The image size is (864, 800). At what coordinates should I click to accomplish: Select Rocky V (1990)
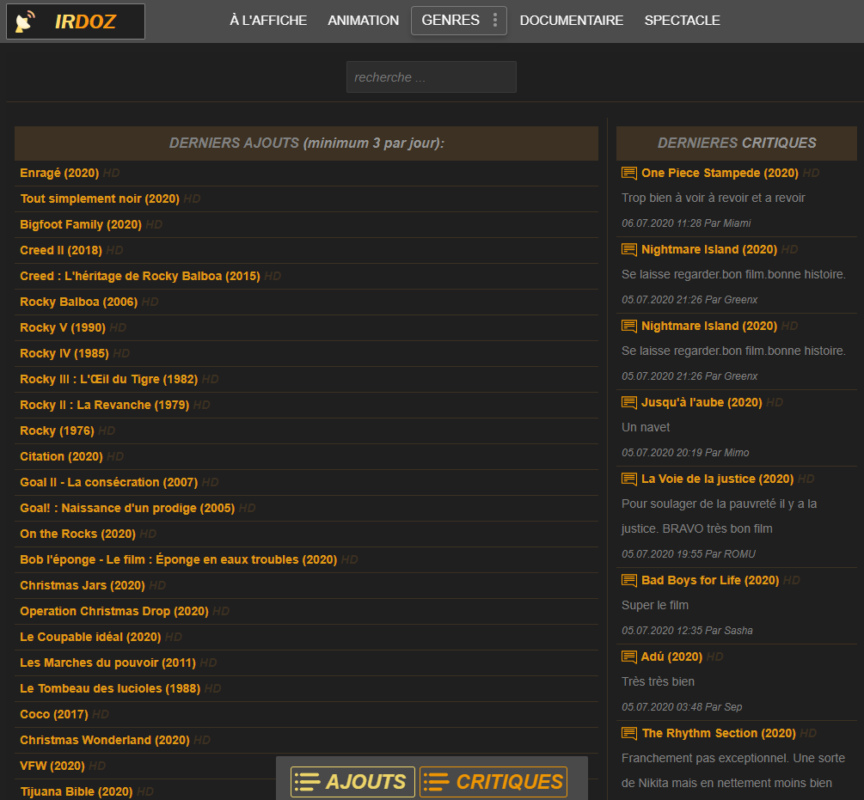tap(63, 328)
